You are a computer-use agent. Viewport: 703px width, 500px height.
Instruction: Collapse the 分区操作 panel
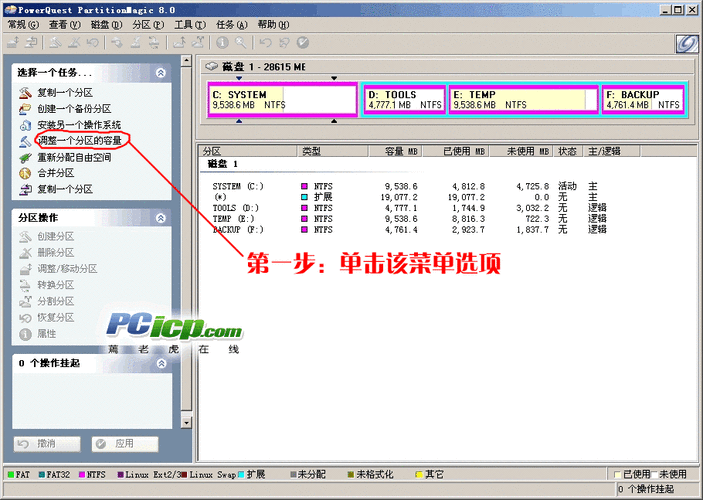tap(161, 218)
